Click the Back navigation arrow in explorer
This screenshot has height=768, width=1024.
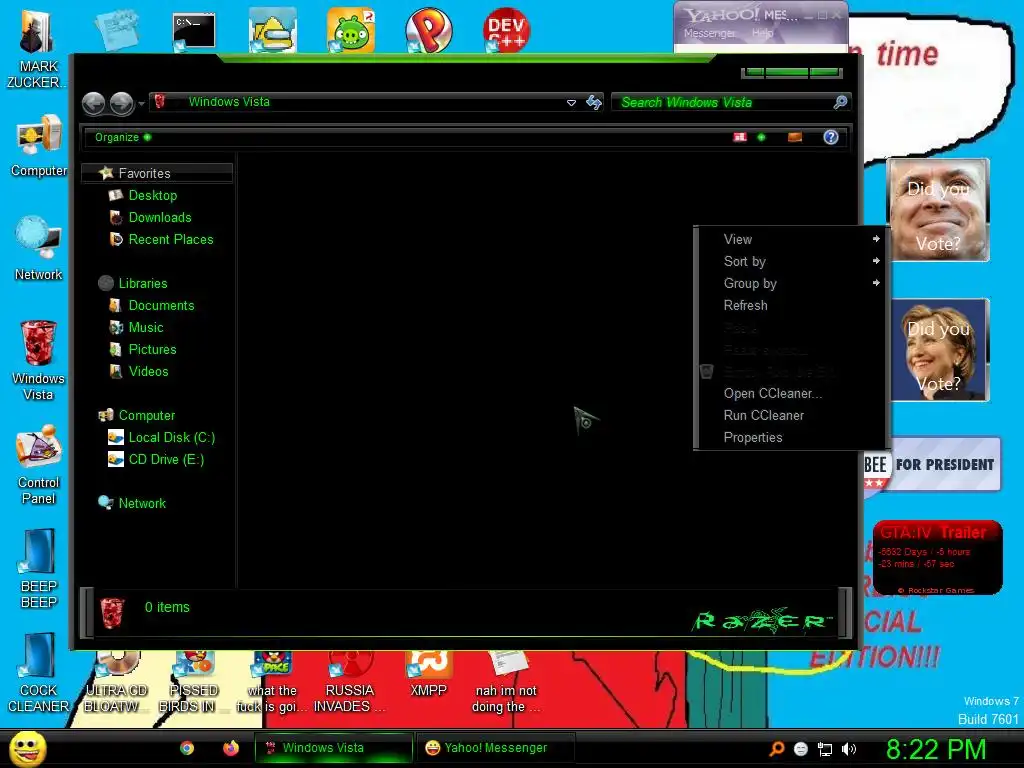[93, 103]
